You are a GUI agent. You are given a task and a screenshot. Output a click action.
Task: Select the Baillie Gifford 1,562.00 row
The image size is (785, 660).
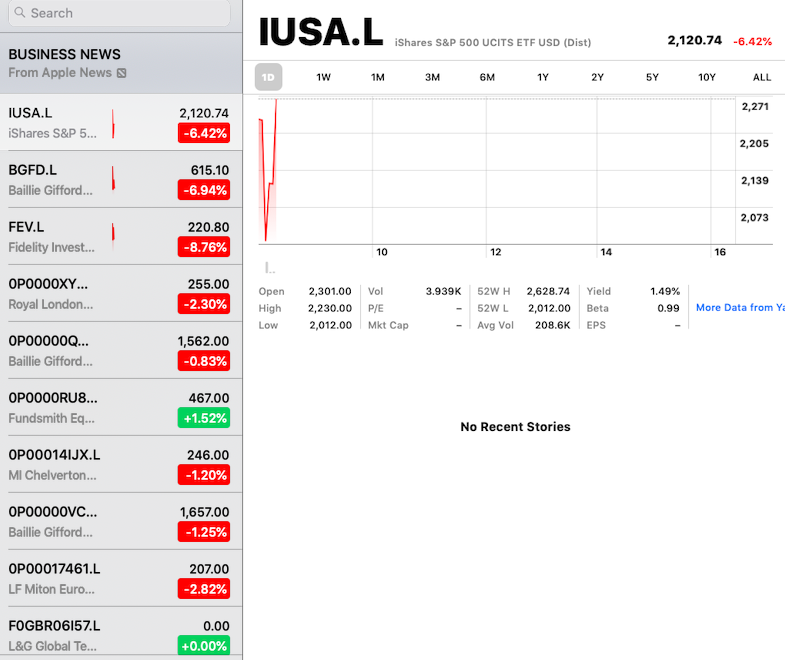121,351
